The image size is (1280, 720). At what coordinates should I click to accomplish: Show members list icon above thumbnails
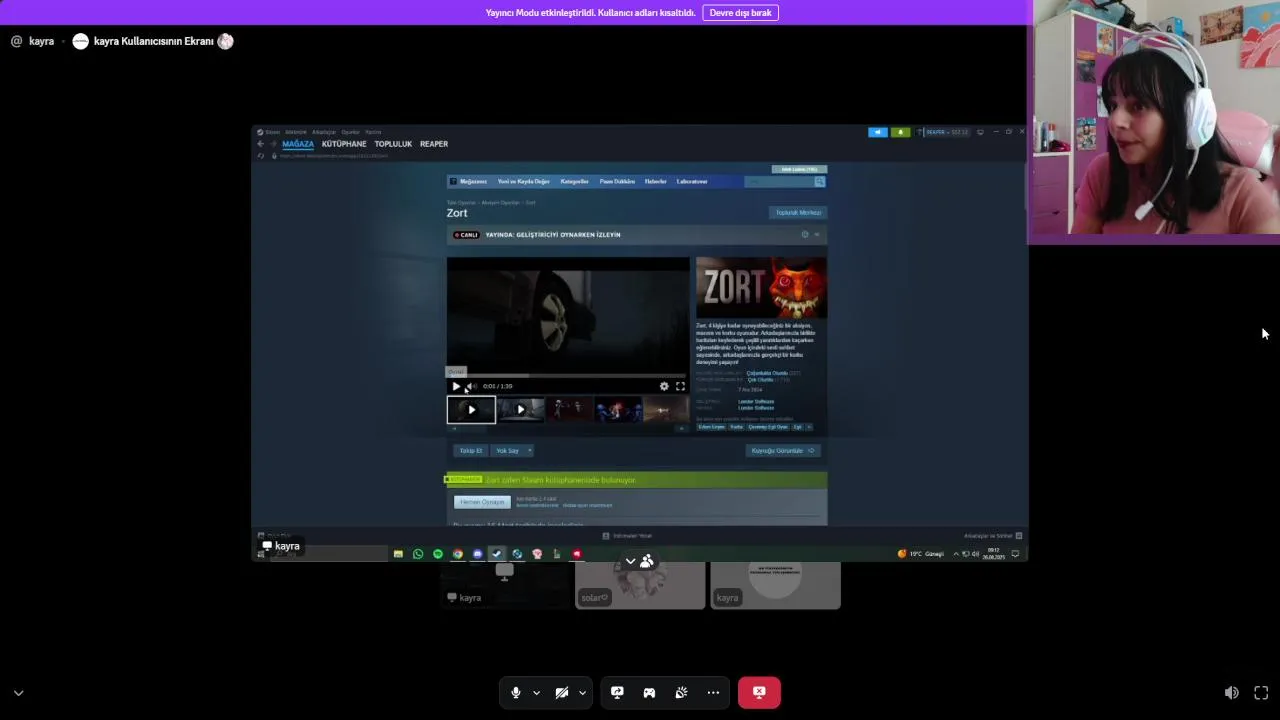point(647,562)
